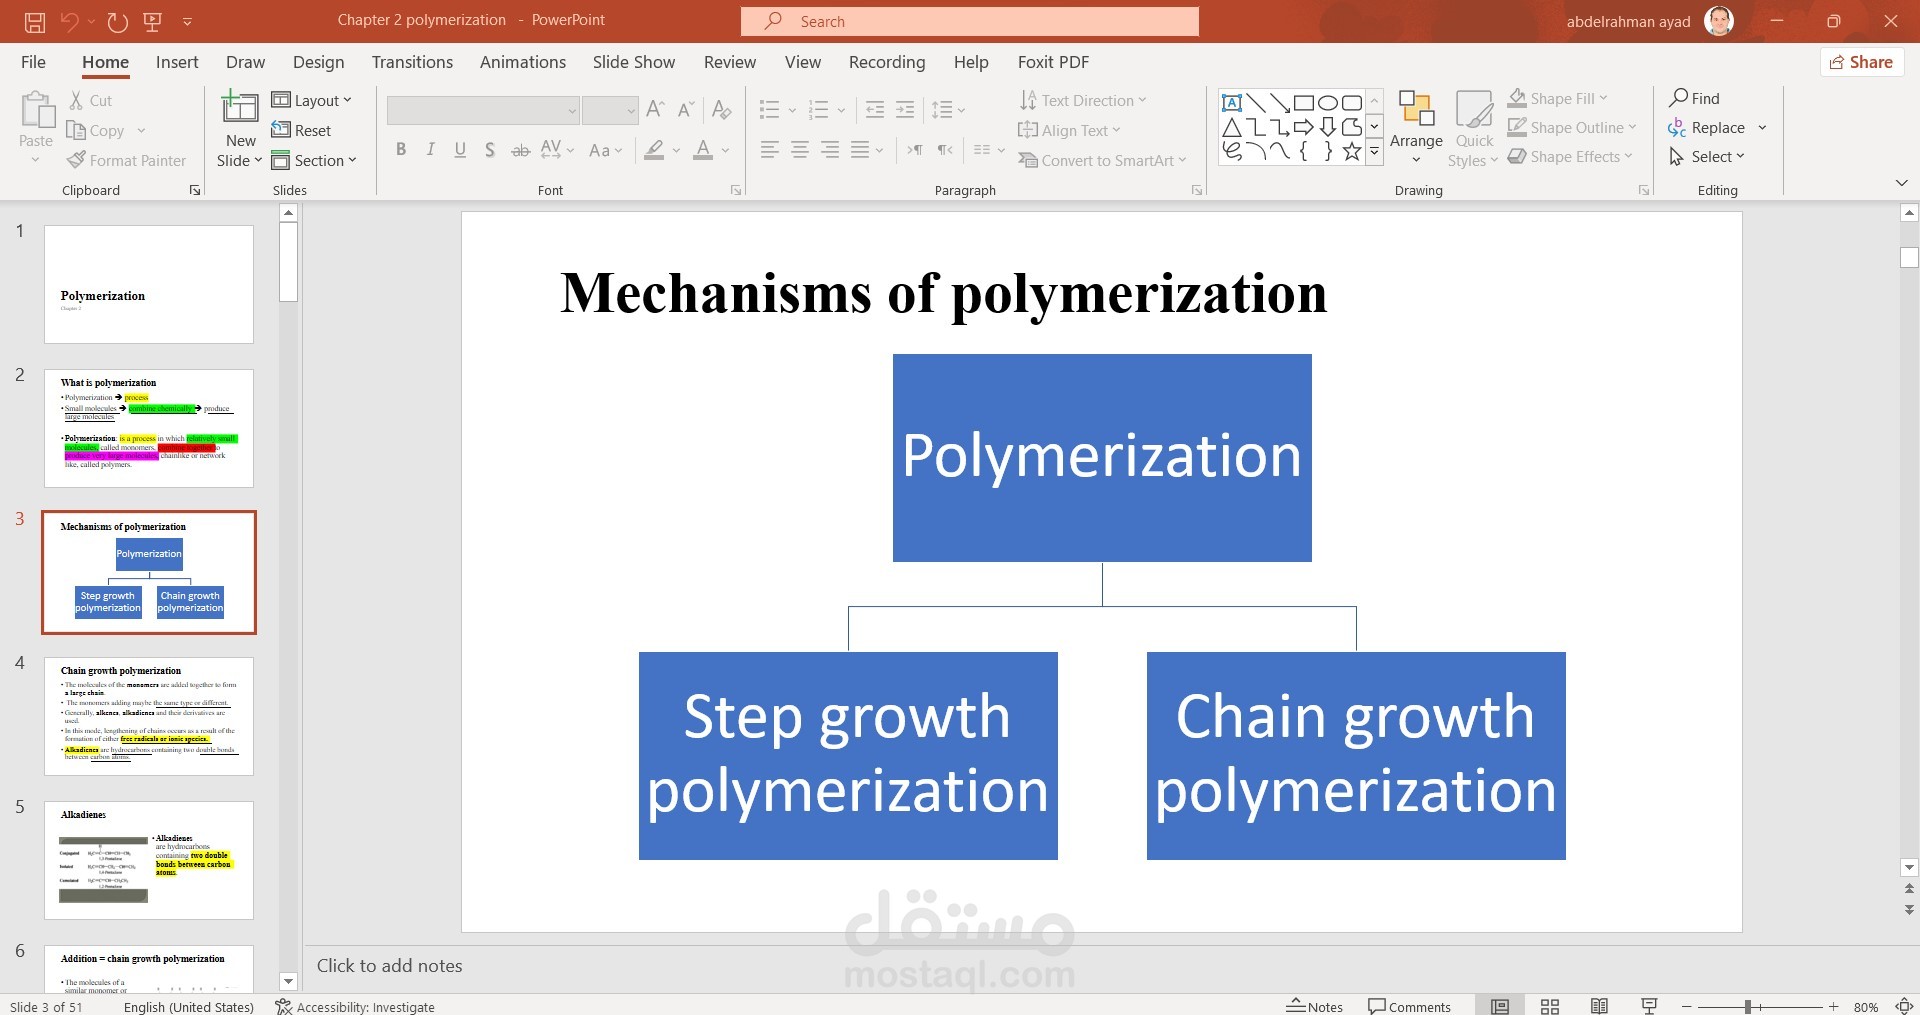Toggle bold formatting in the Font group
This screenshot has width=1920, height=1015.
(401, 149)
